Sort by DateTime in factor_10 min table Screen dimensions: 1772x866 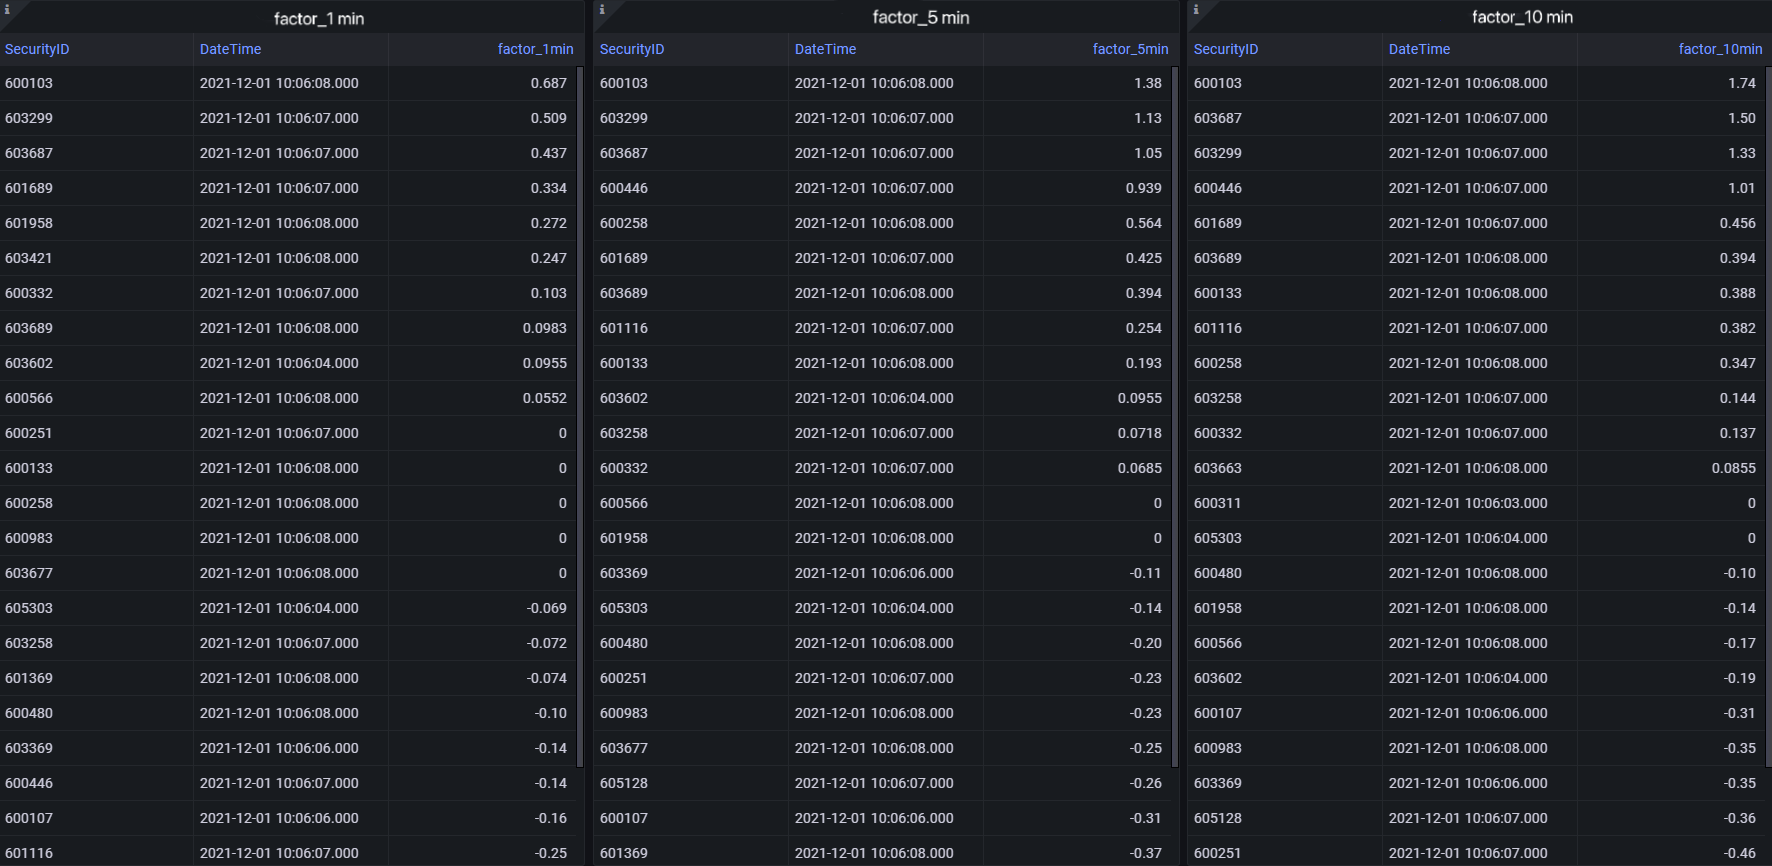coord(1419,49)
